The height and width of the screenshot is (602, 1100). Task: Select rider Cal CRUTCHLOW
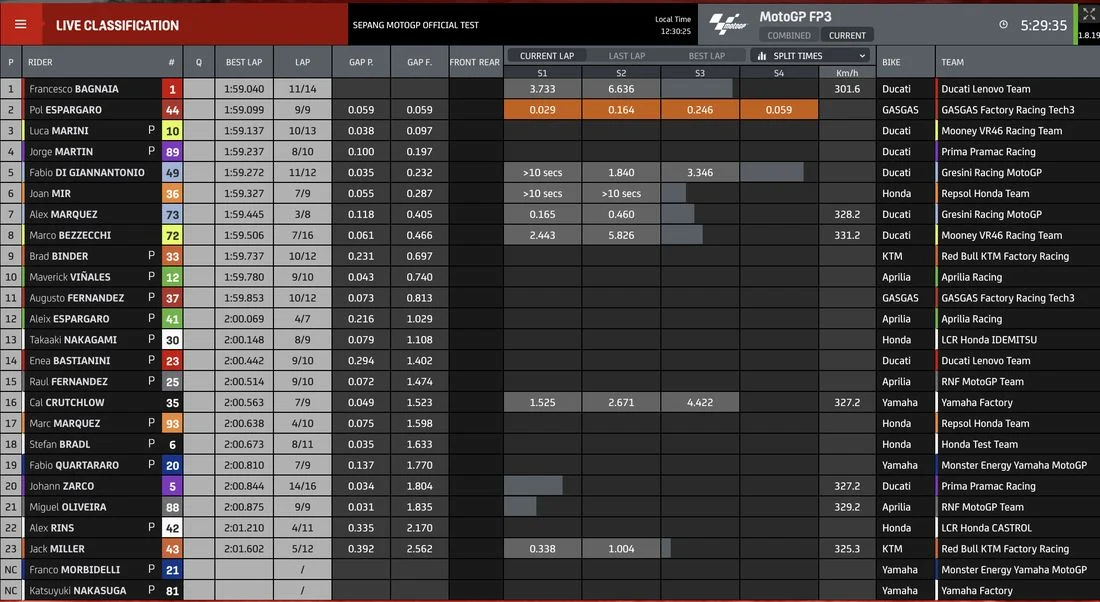(67, 403)
